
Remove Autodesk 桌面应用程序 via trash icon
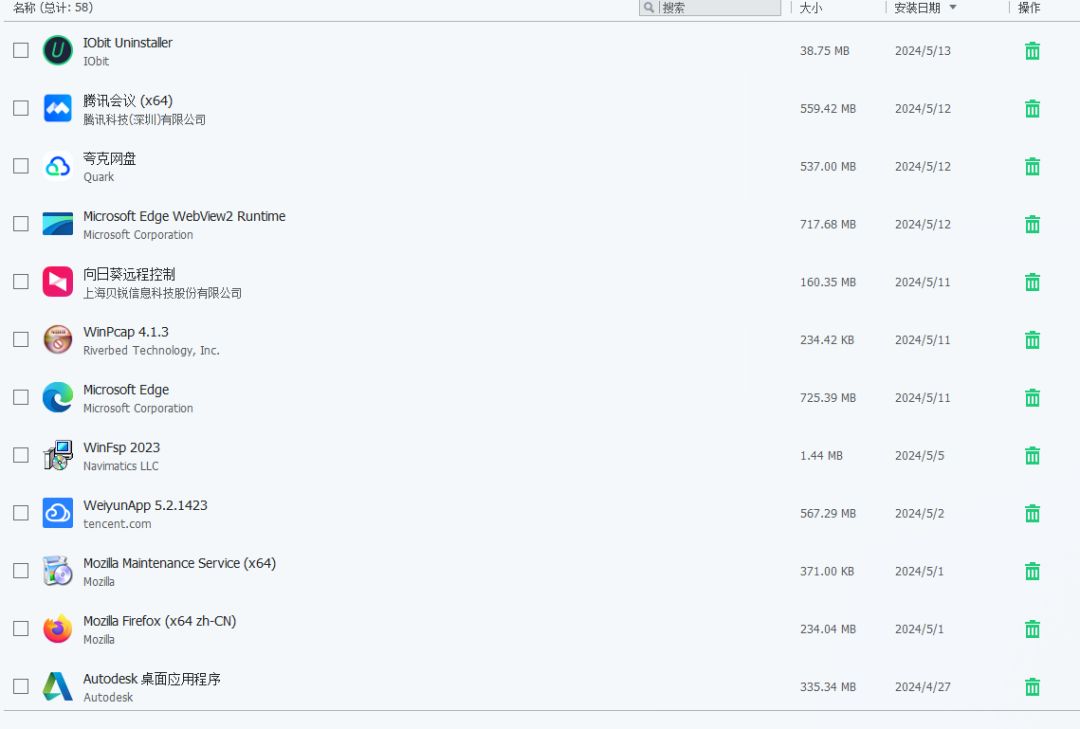(1032, 688)
